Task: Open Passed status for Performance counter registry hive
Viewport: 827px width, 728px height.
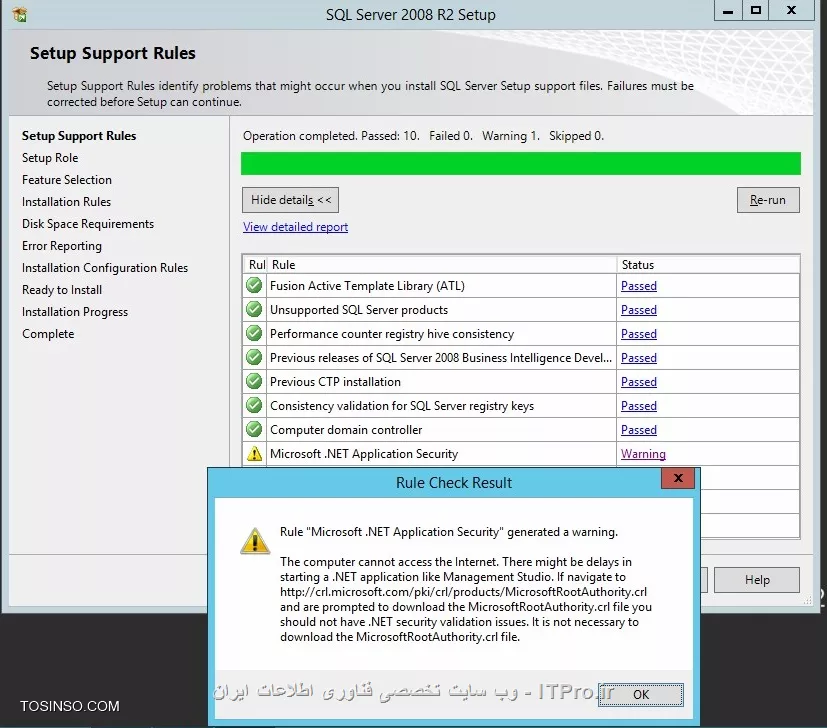Action: (639, 333)
